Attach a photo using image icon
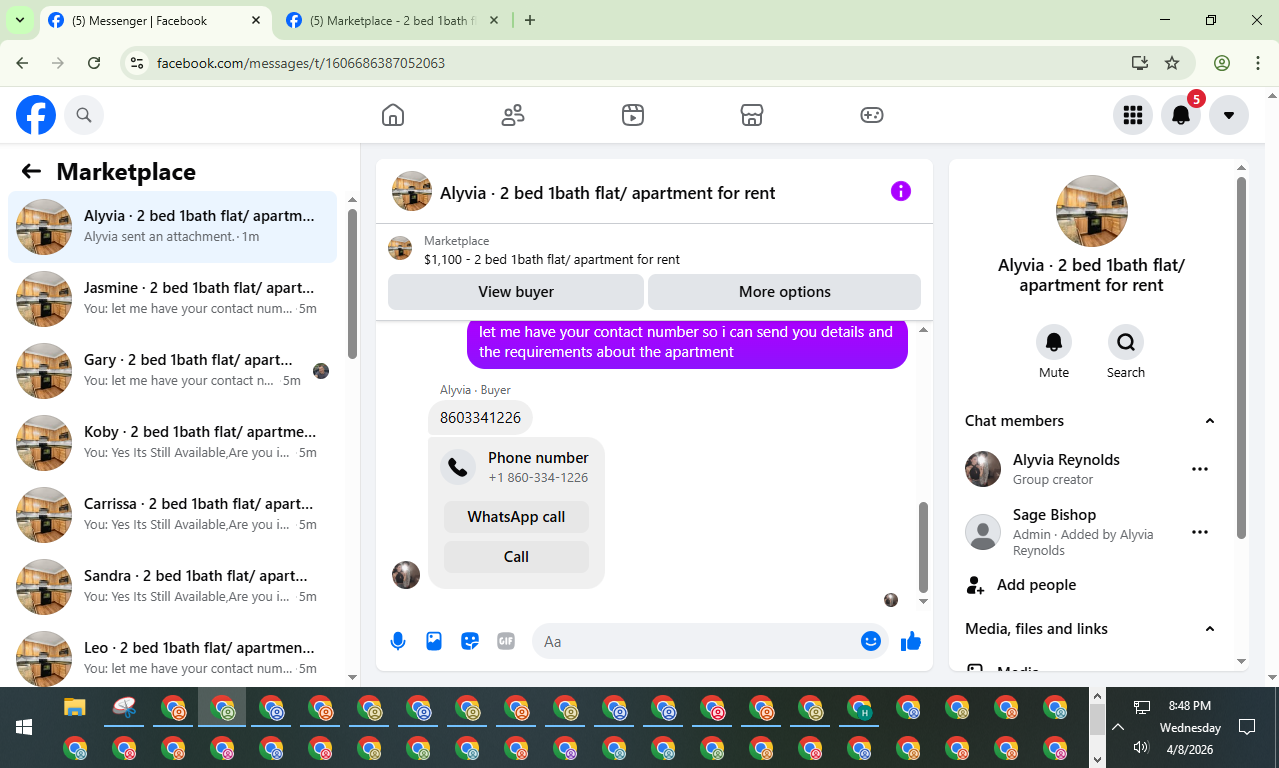 pyautogui.click(x=434, y=641)
